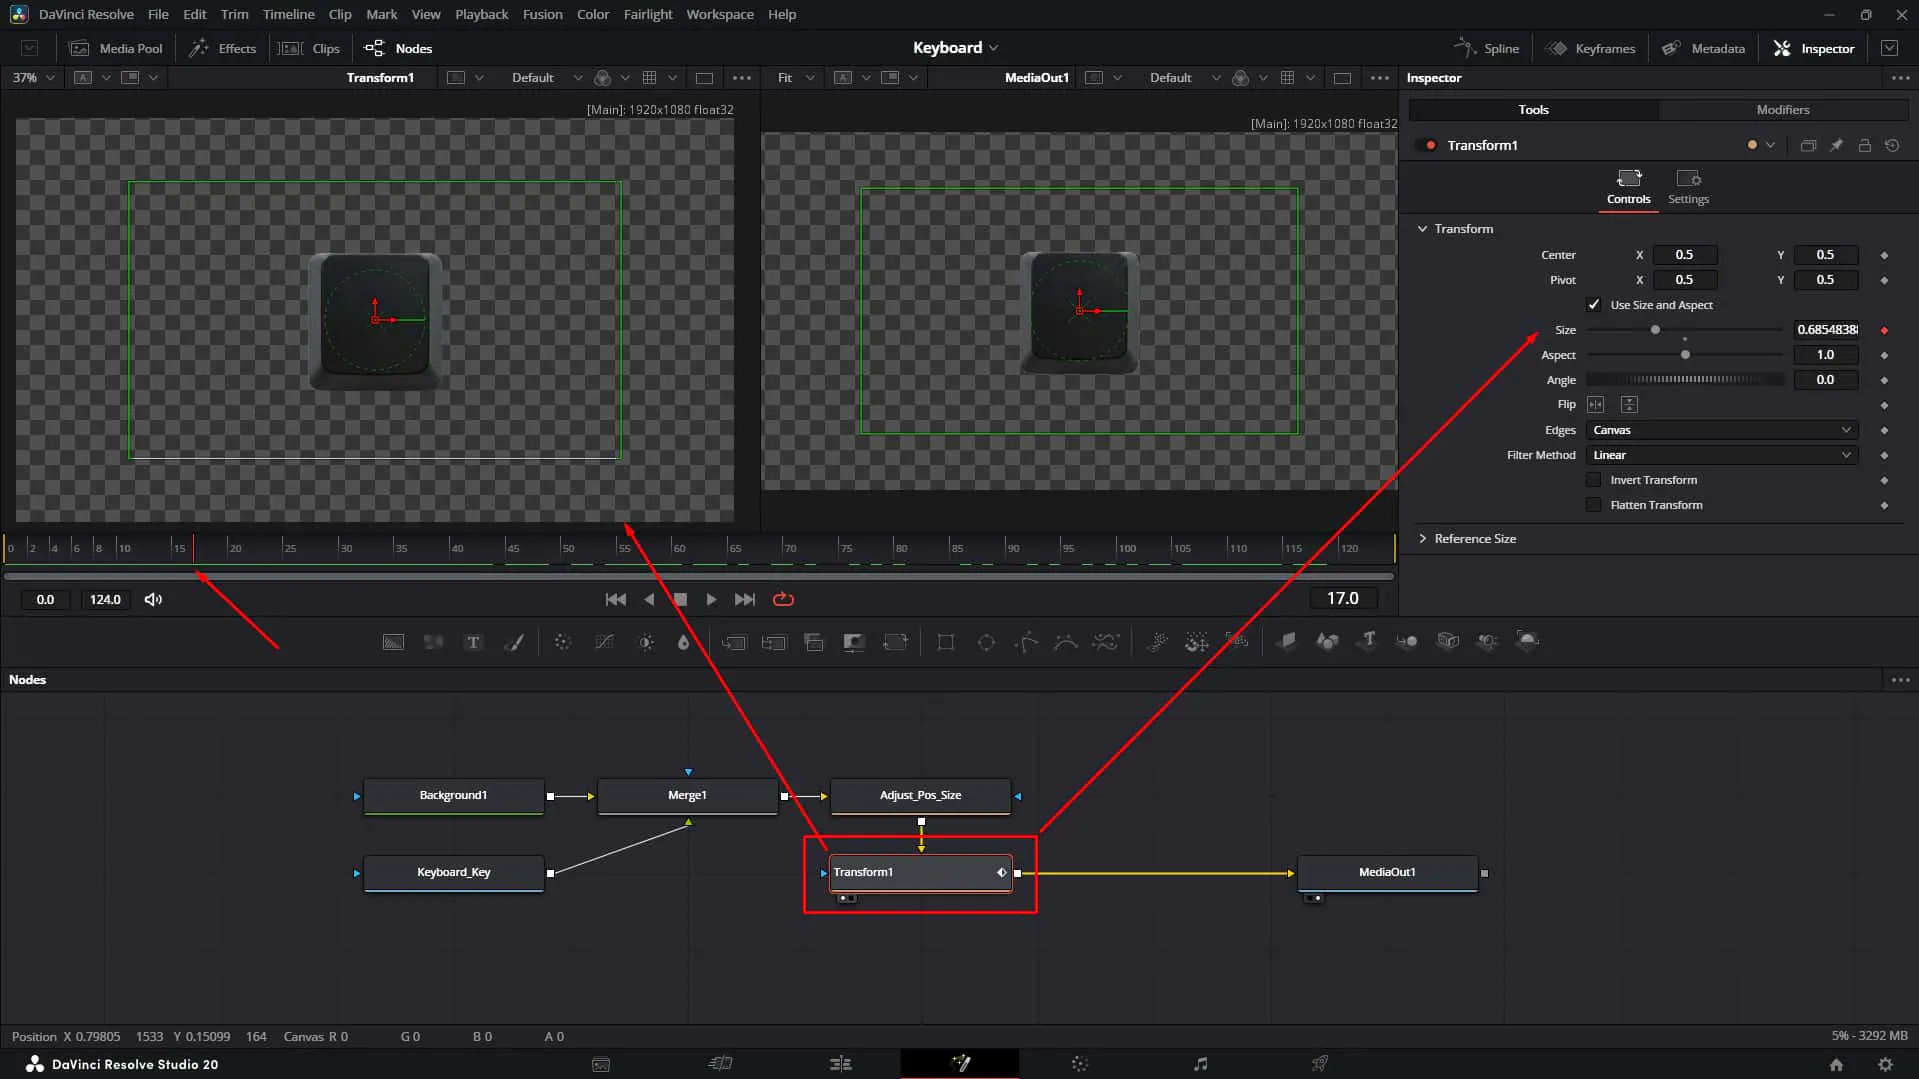Switch to the Modifiers tab

1783,110
